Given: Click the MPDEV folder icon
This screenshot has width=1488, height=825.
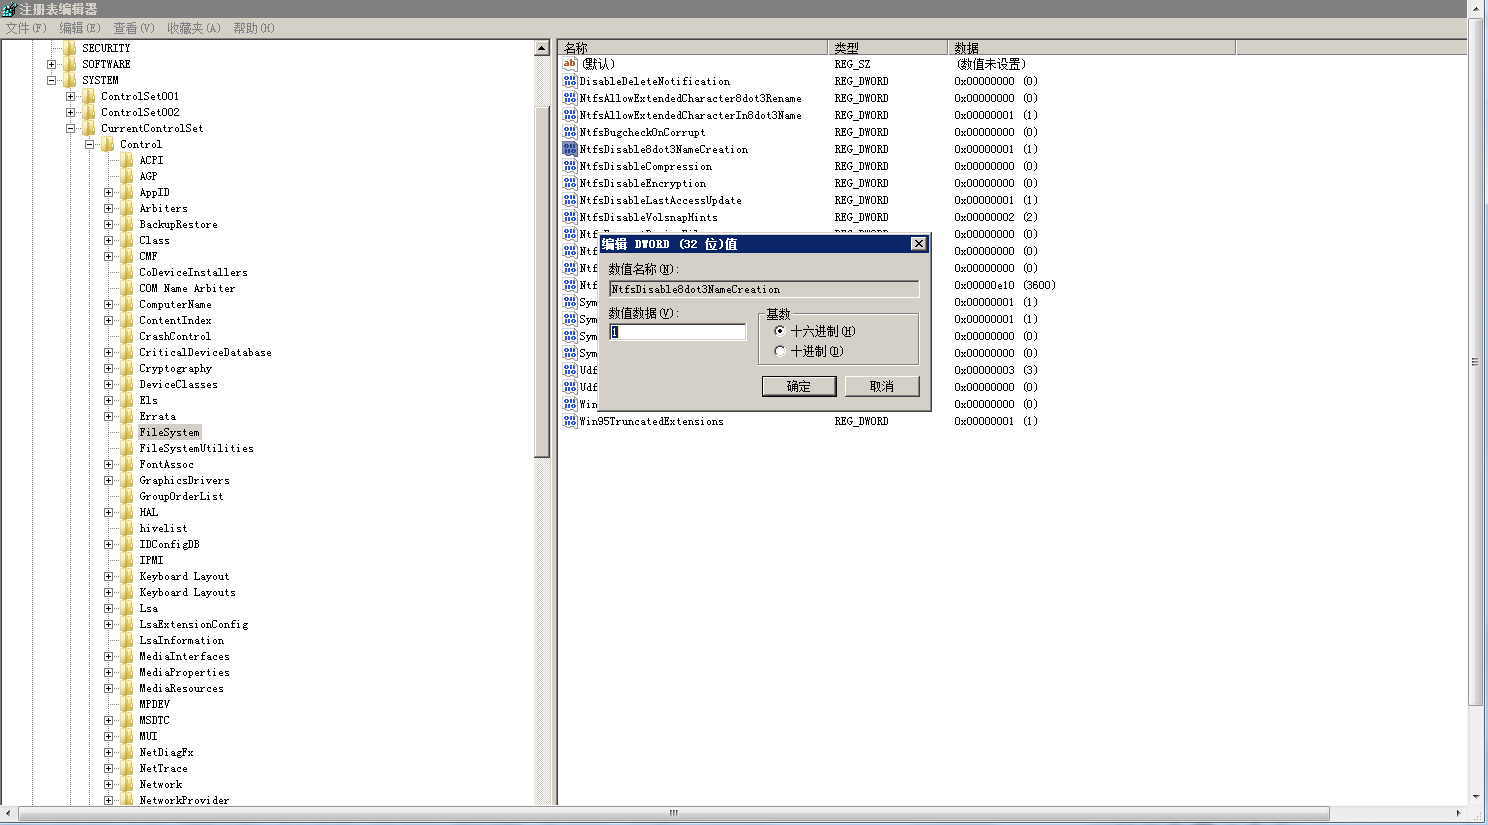Looking at the screenshot, I should [127, 704].
